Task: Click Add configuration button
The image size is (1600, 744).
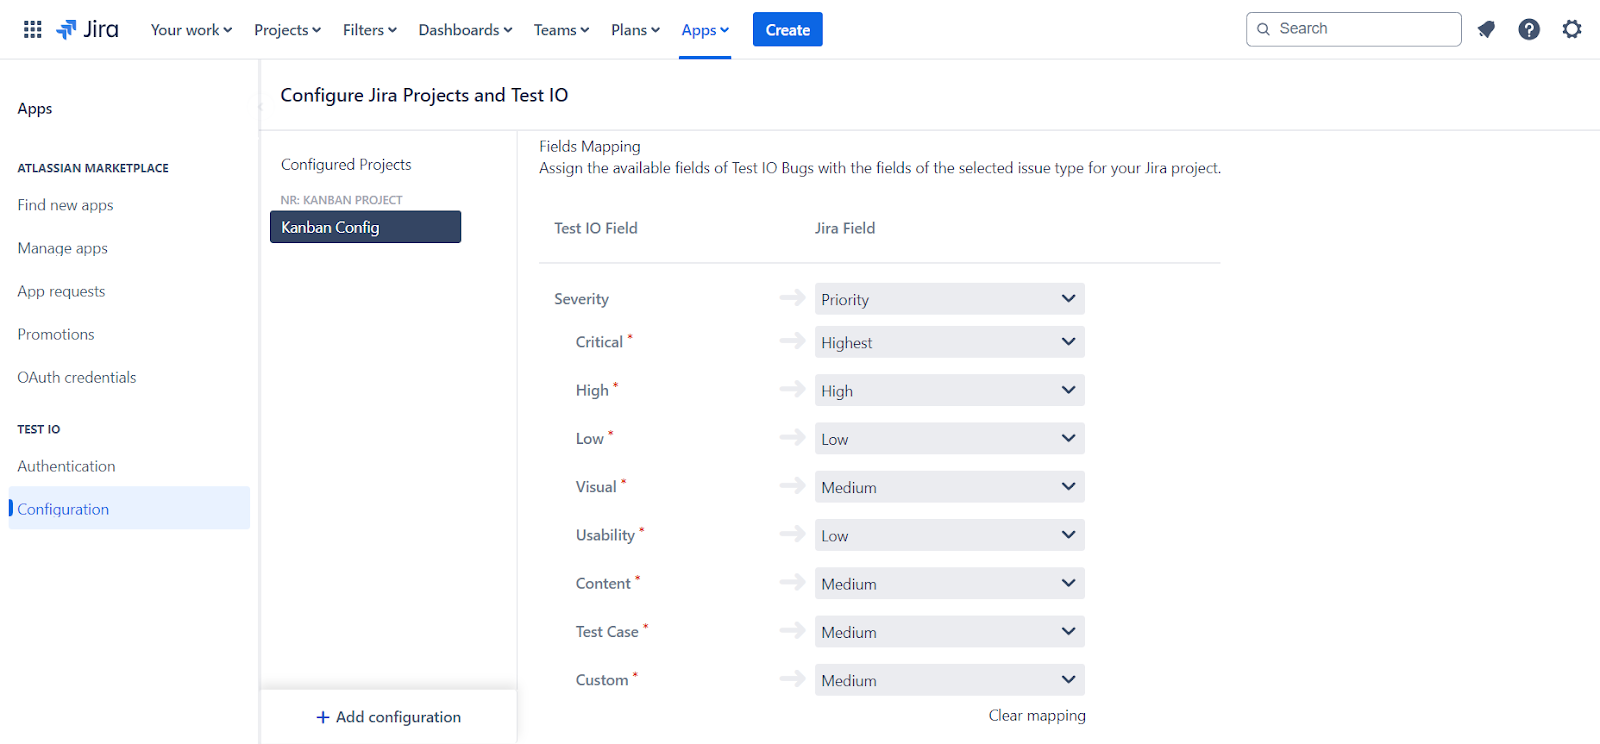Action: click(x=389, y=717)
